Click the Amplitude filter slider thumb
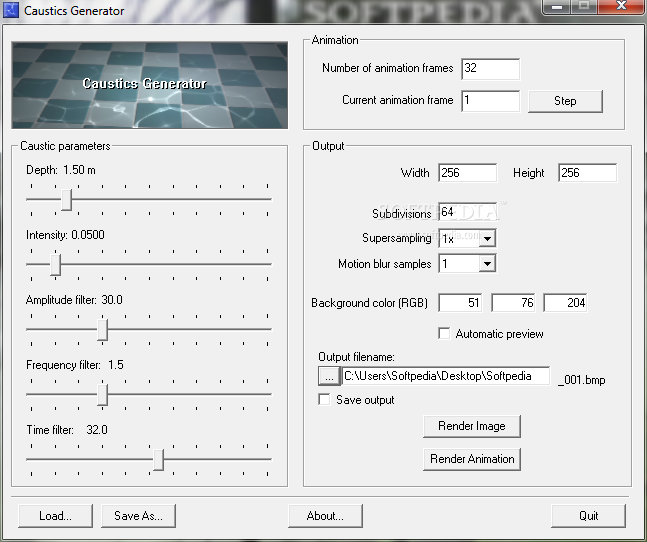 coord(103,330)
